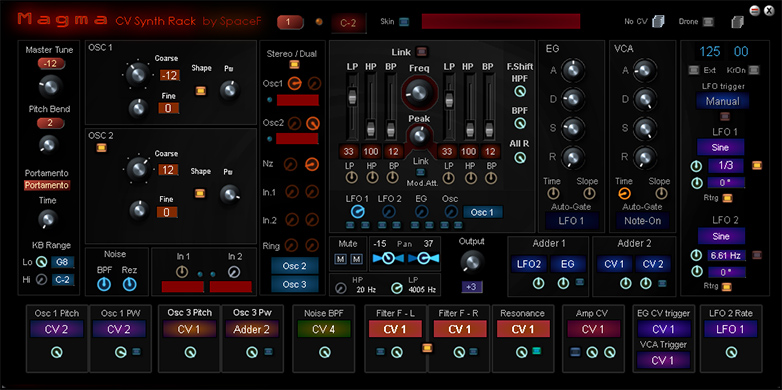782x390 pixels.
Task: Click the No CV documents icon
Action: click(658, 21)
